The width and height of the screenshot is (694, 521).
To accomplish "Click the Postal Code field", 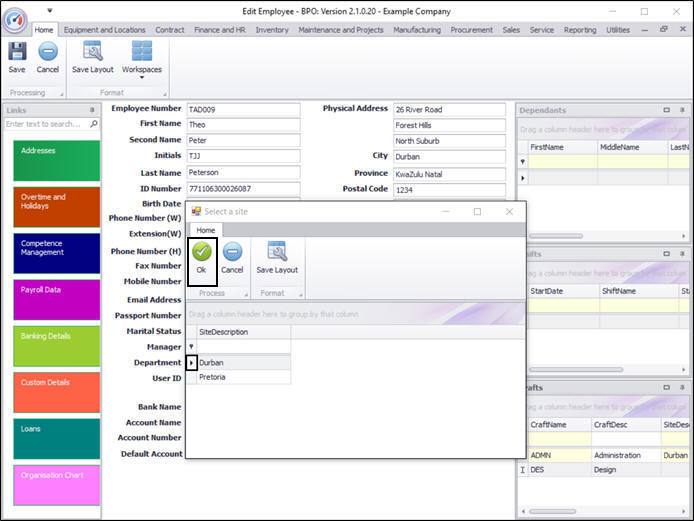I will click(449, 190).
